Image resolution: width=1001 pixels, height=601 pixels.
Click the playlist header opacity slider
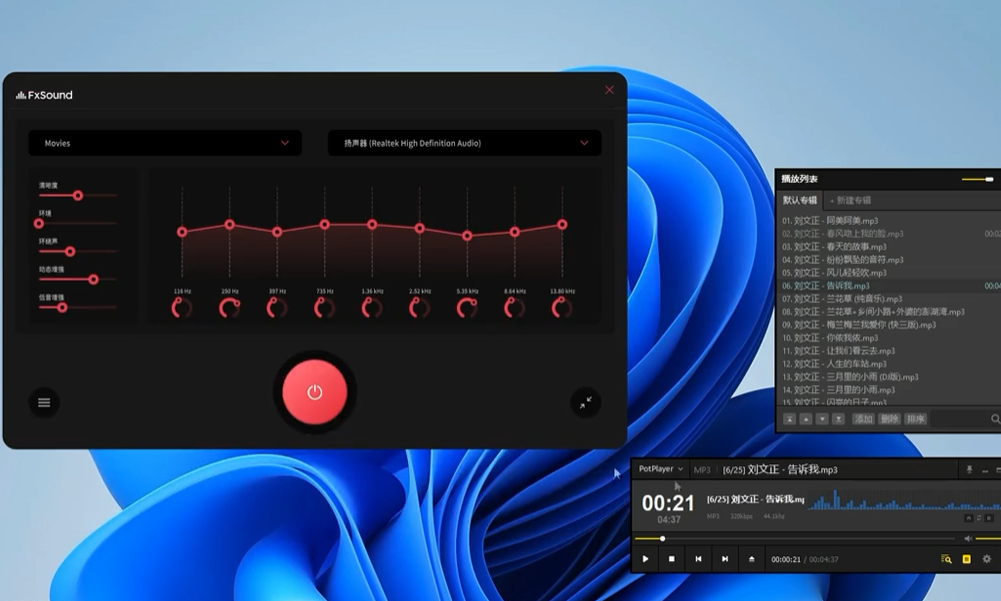coord(977,179)
